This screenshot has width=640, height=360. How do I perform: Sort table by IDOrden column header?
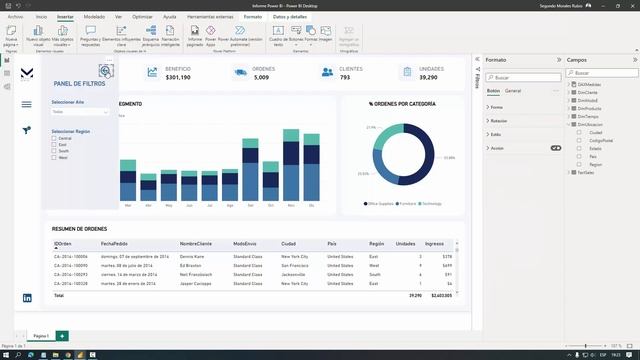click(63, 244)
